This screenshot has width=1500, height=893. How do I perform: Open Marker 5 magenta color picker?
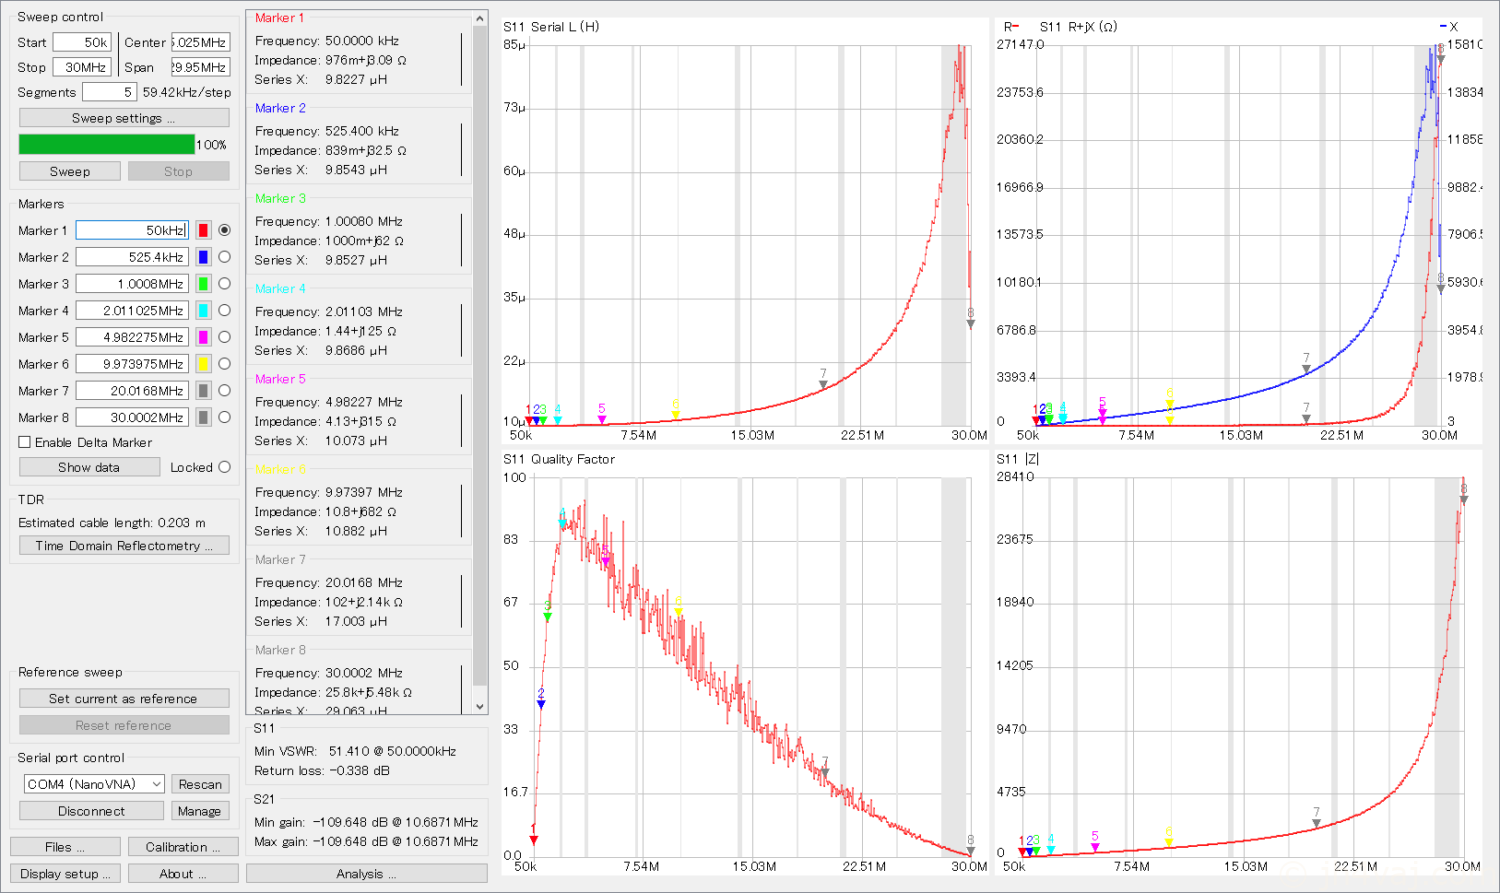[x=203, y=337]
